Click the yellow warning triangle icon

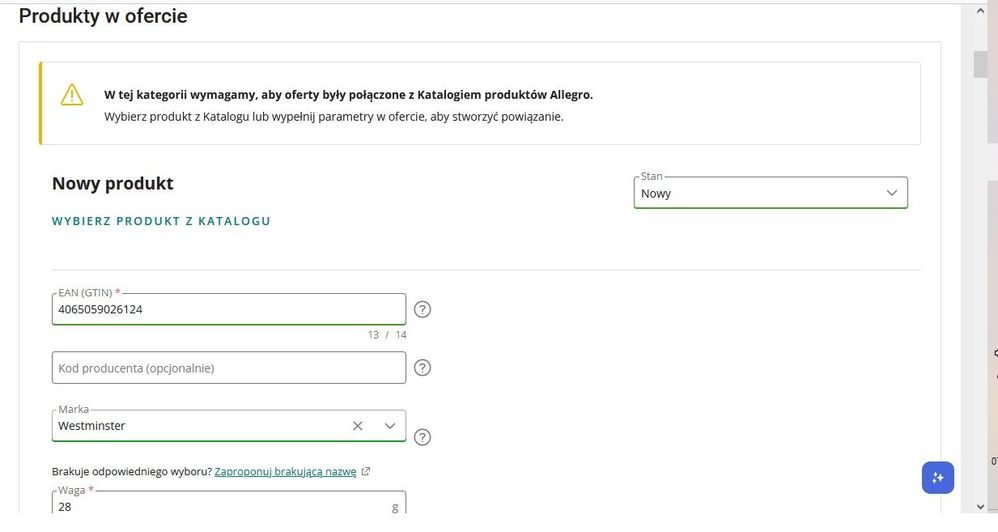click(x=72, y=95)
